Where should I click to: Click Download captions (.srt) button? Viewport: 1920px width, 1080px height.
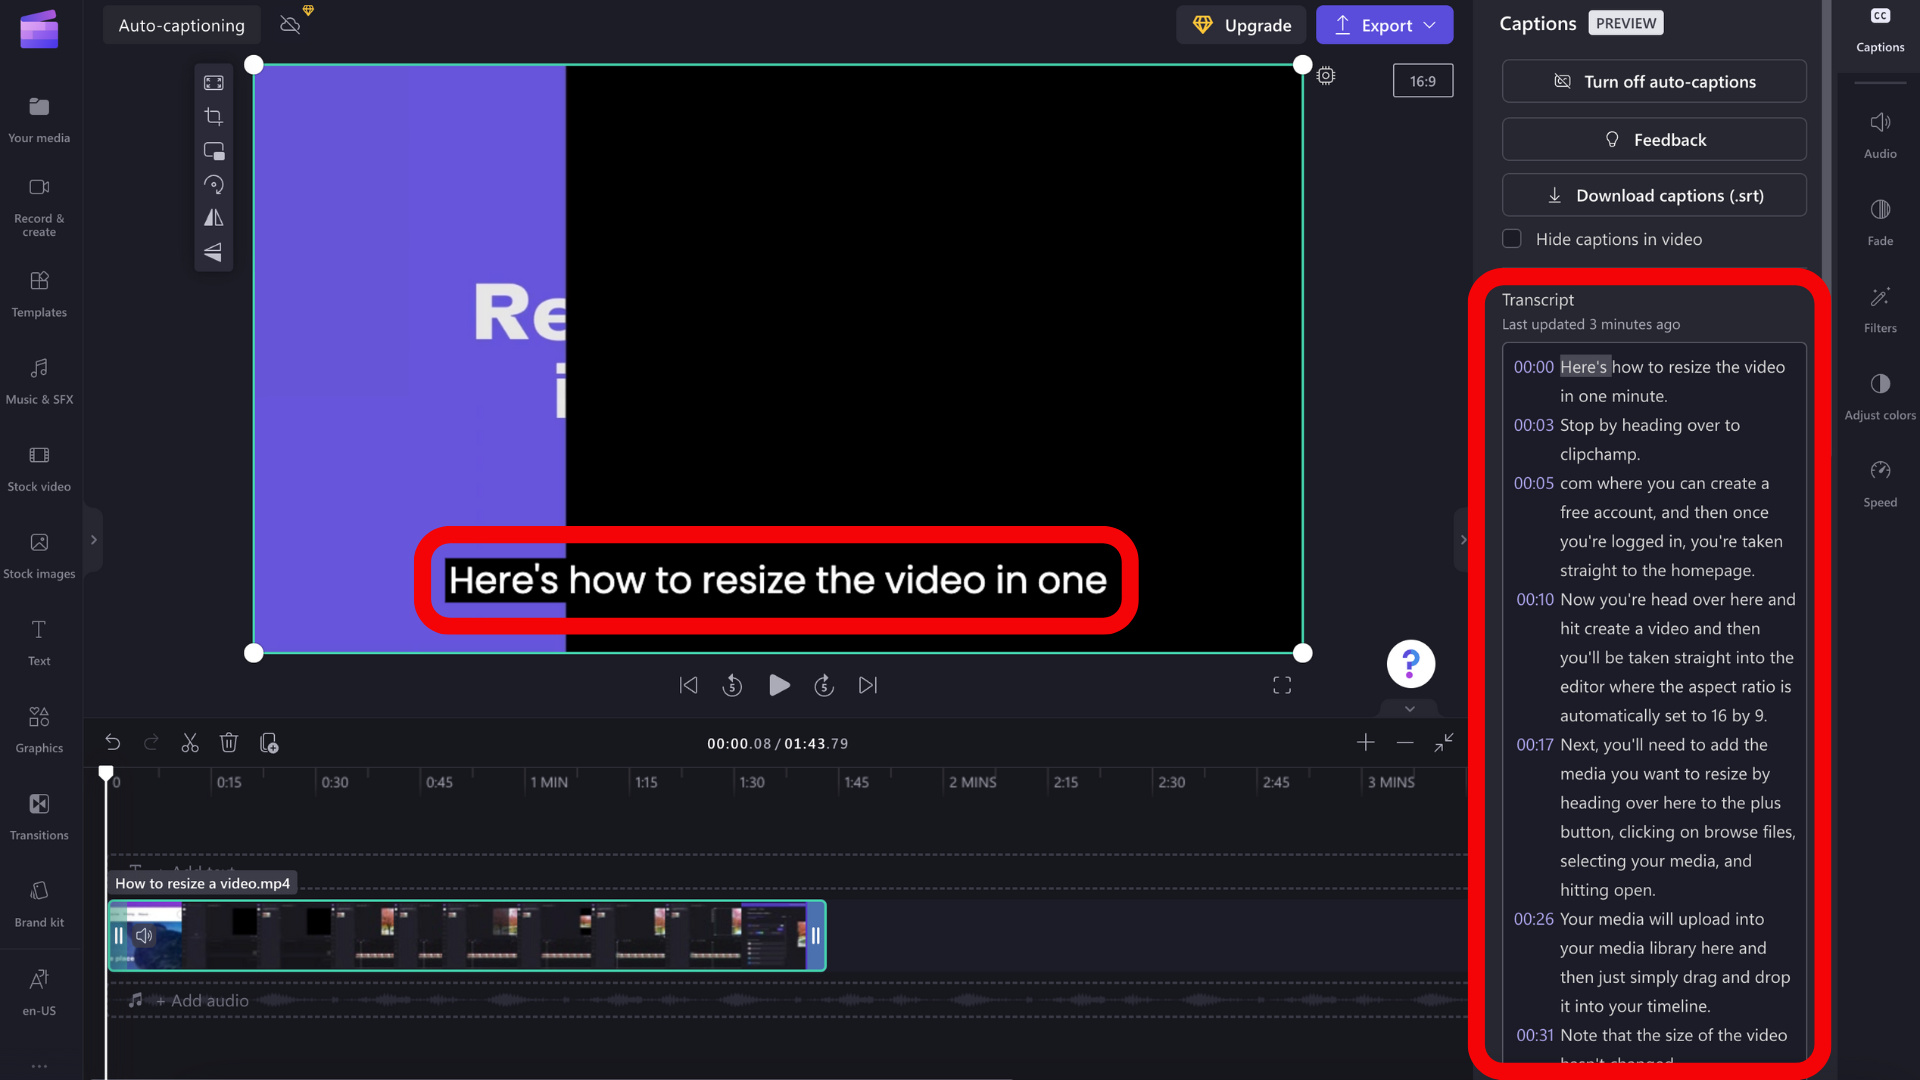pyautogui.click(x=1654, y=196)
